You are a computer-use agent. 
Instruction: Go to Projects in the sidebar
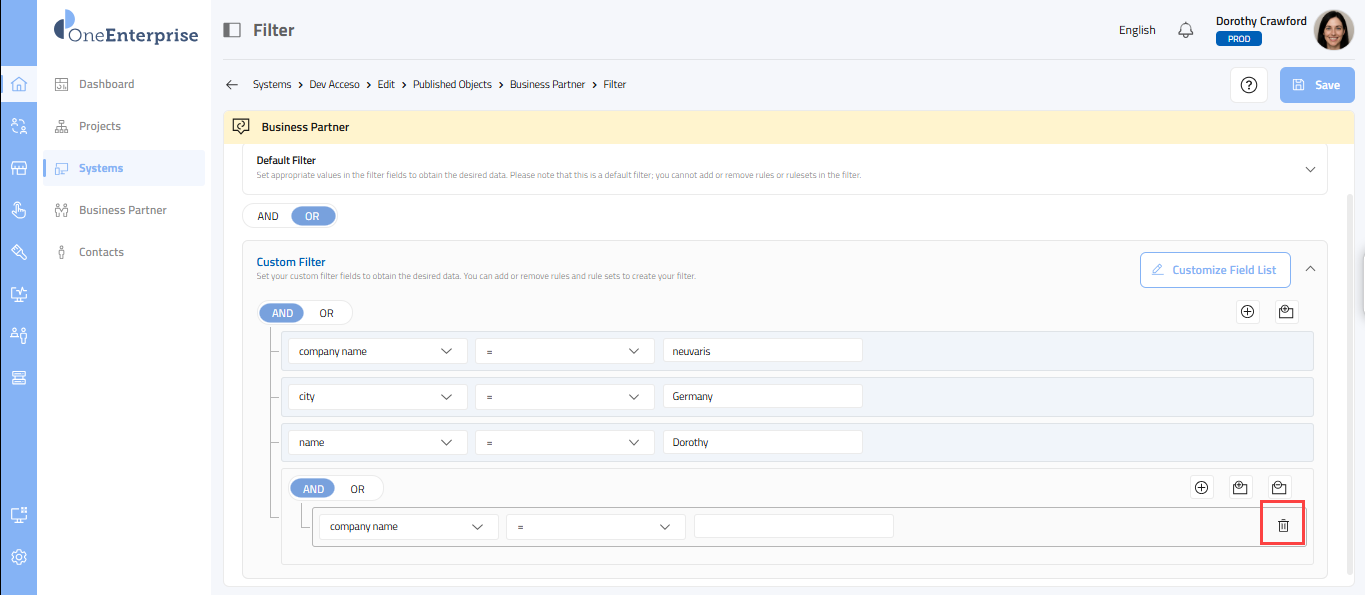coord(99,126)
